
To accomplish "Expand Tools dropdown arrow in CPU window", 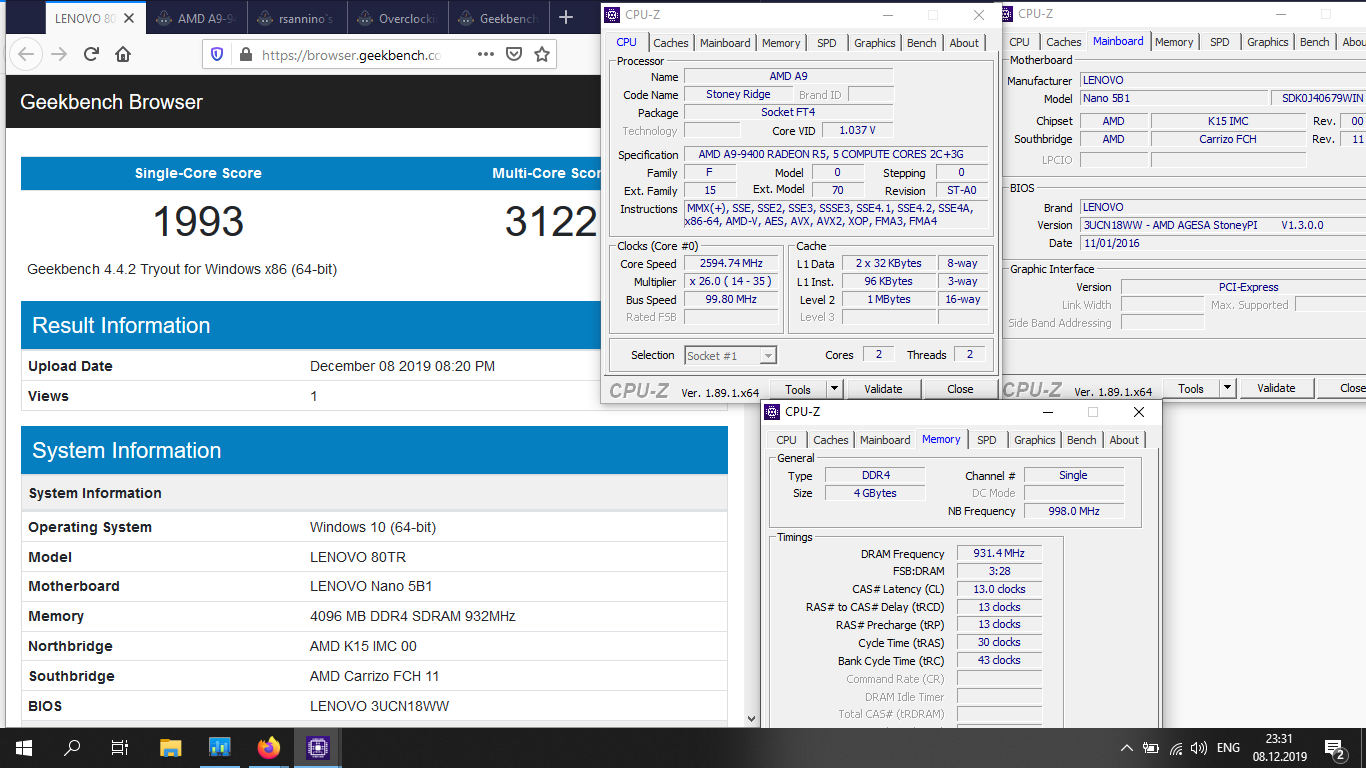I will point(835,389).
